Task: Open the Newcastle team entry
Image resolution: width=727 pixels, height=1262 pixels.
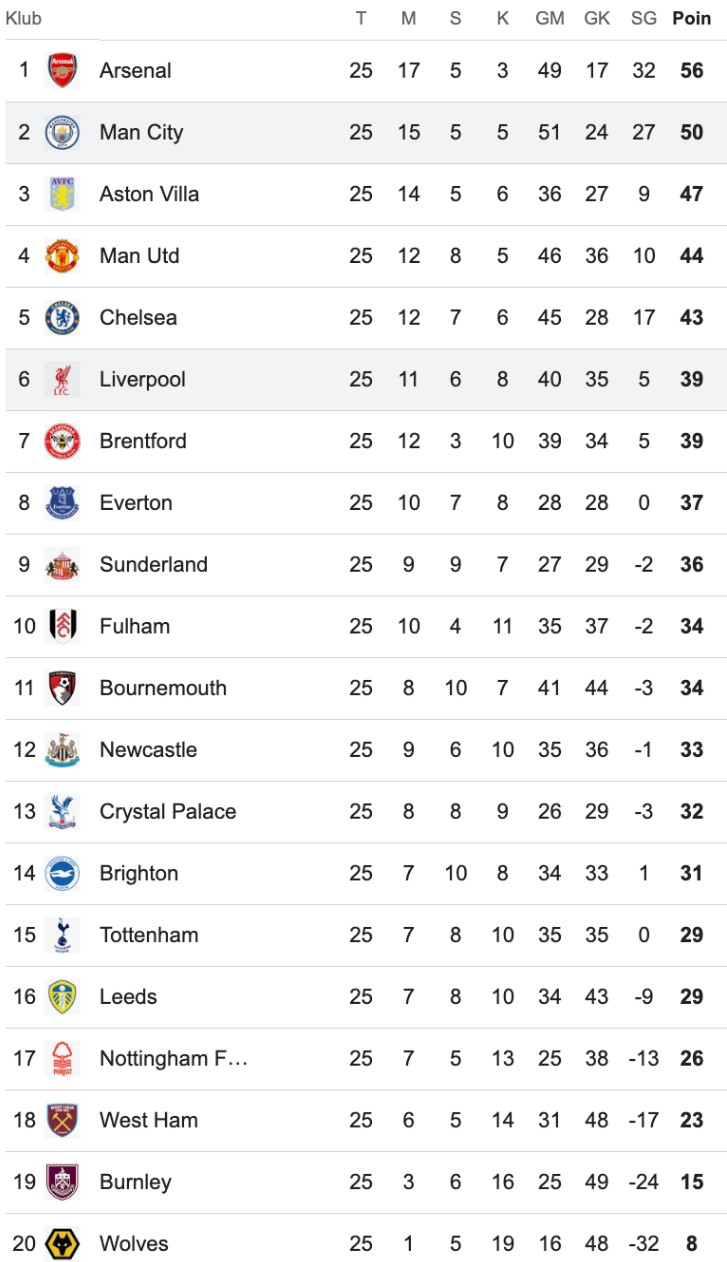Action: pyautogui.click(x=148, y=750)
